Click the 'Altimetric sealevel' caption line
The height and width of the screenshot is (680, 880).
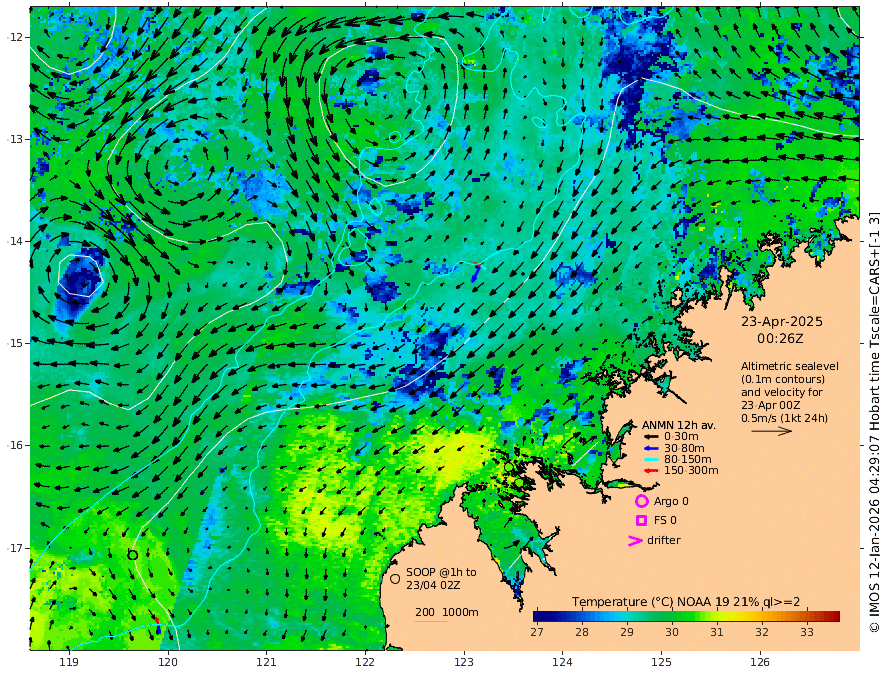click(x=790, y=366)
